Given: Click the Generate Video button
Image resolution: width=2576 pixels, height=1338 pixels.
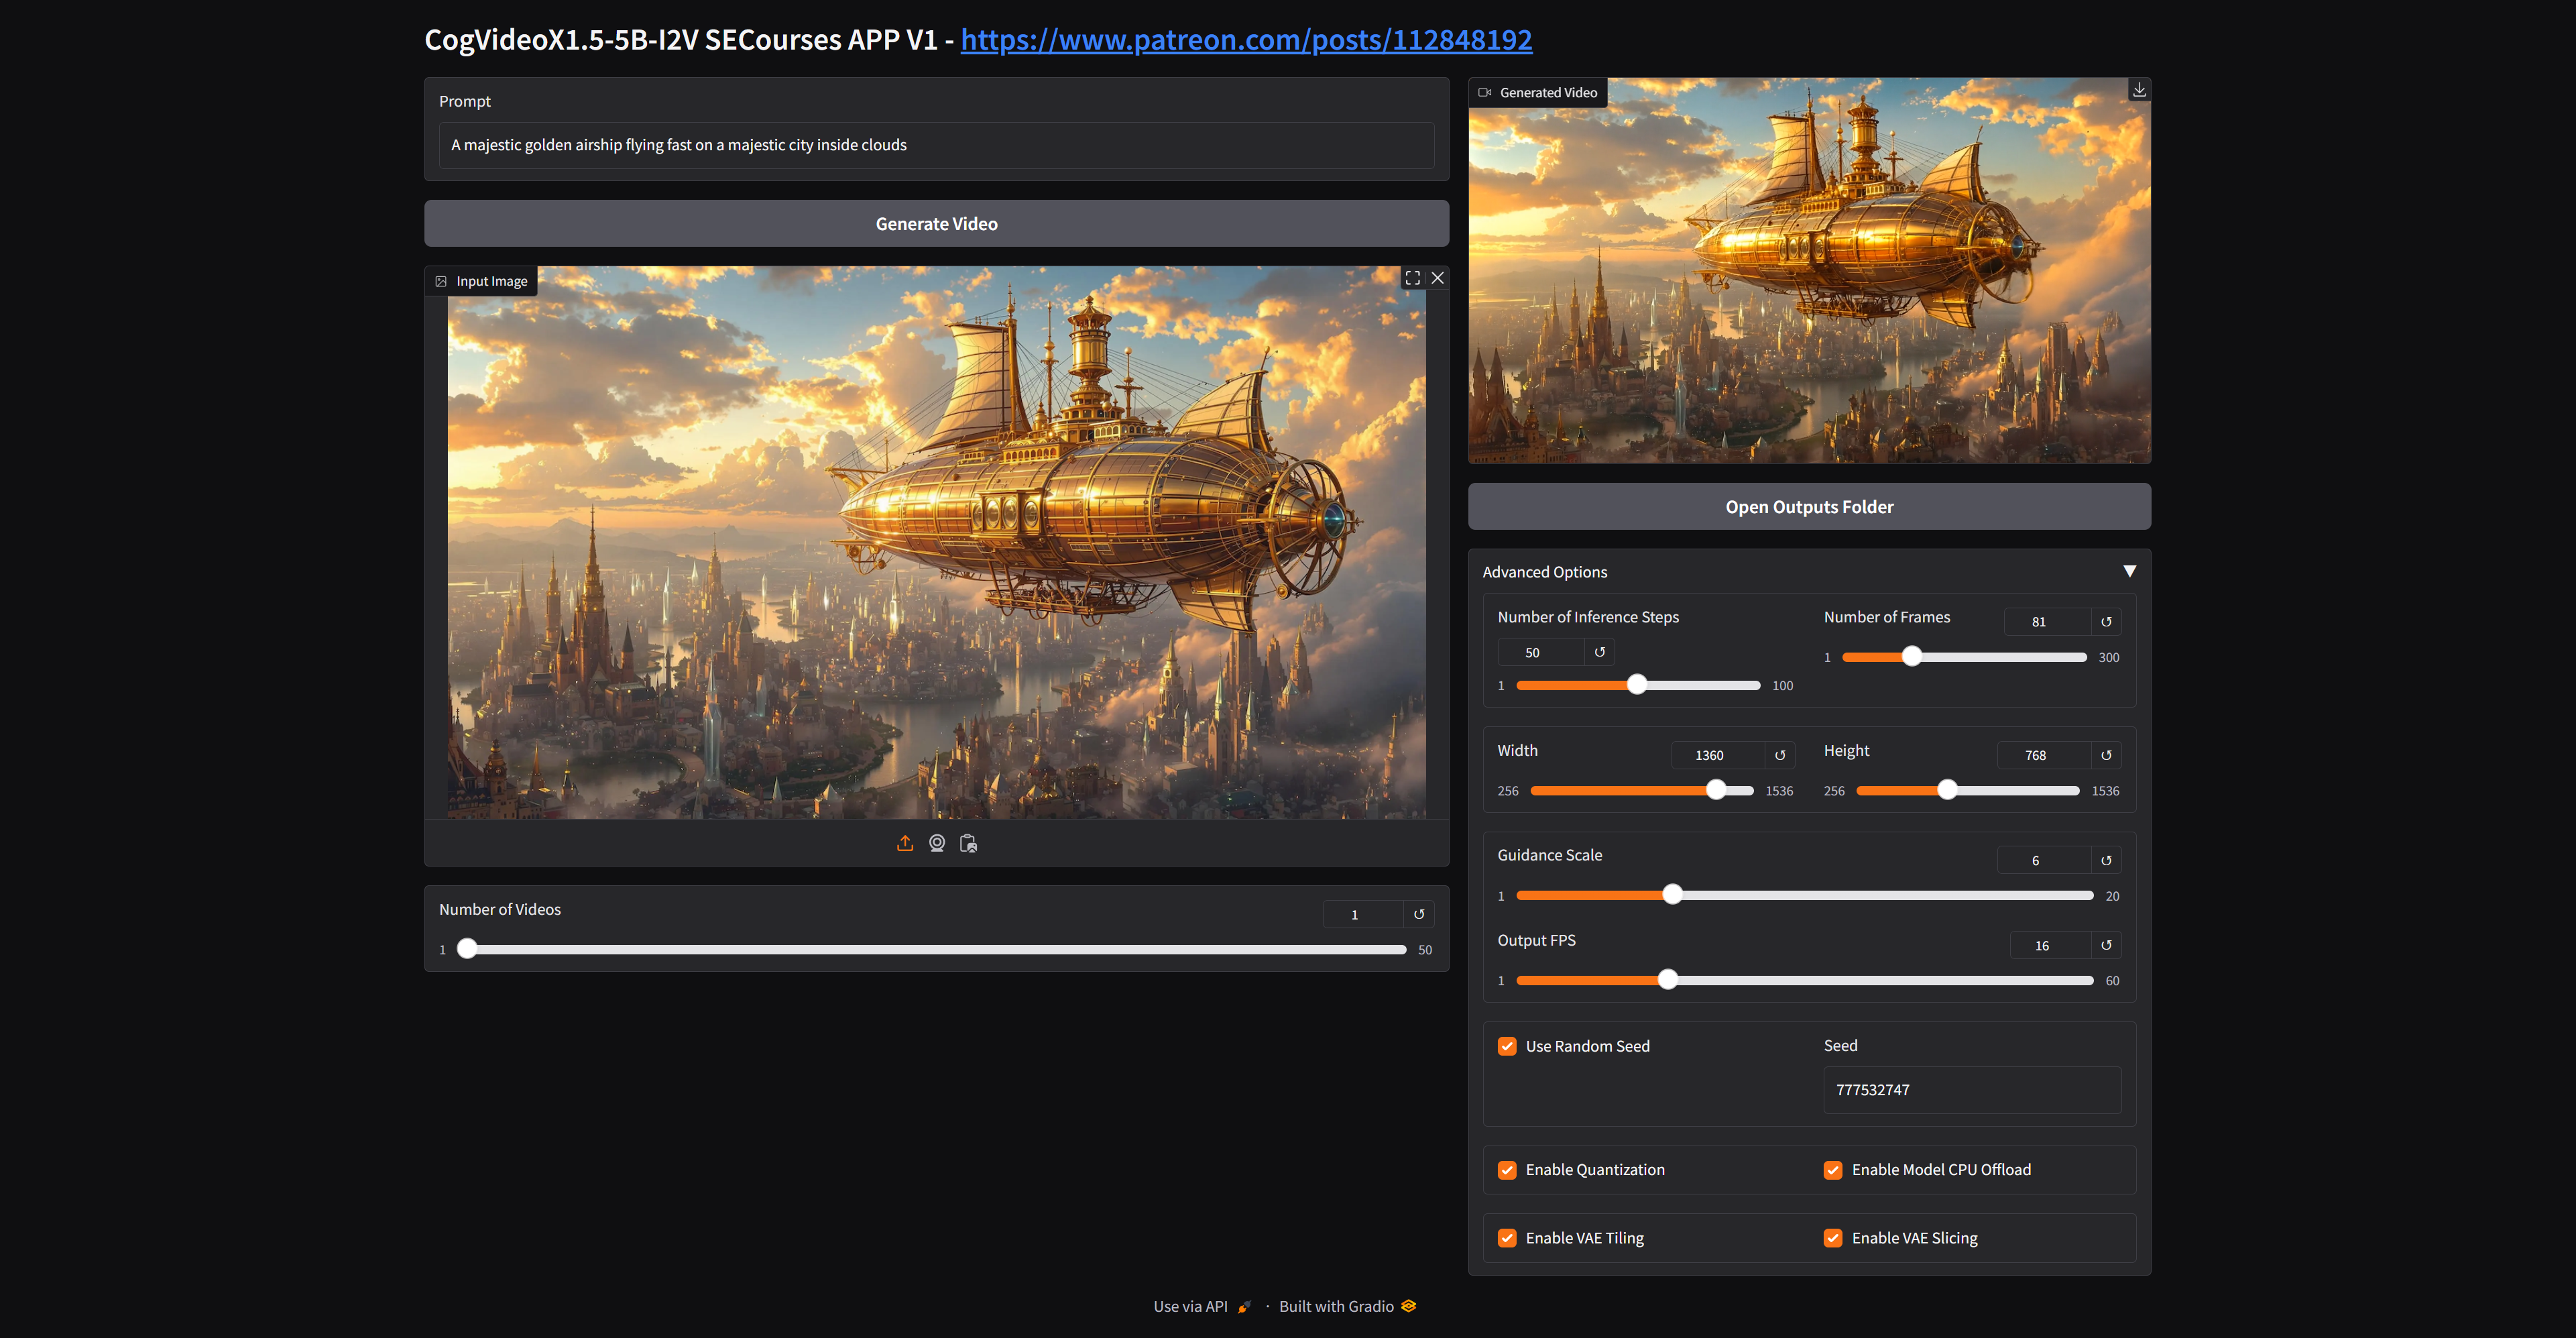Looking at the screenshot, I should pos(936,223).
